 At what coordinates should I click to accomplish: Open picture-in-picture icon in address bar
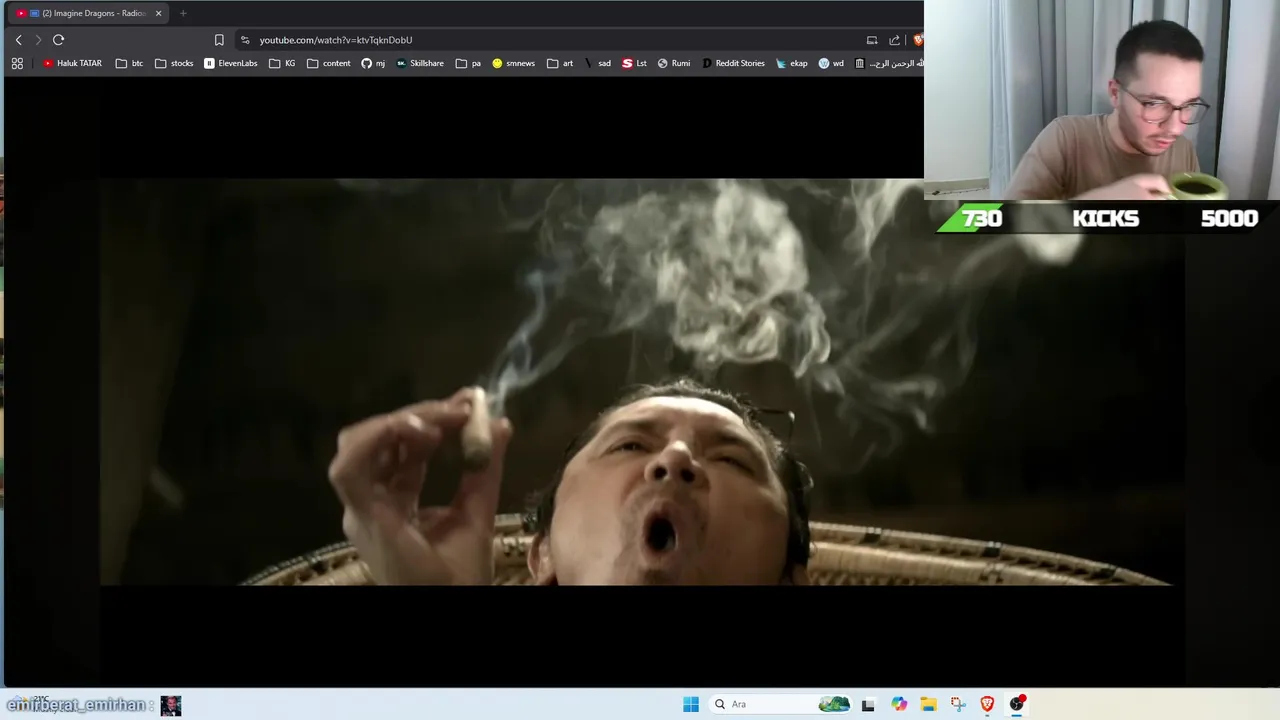pos(872,40)
